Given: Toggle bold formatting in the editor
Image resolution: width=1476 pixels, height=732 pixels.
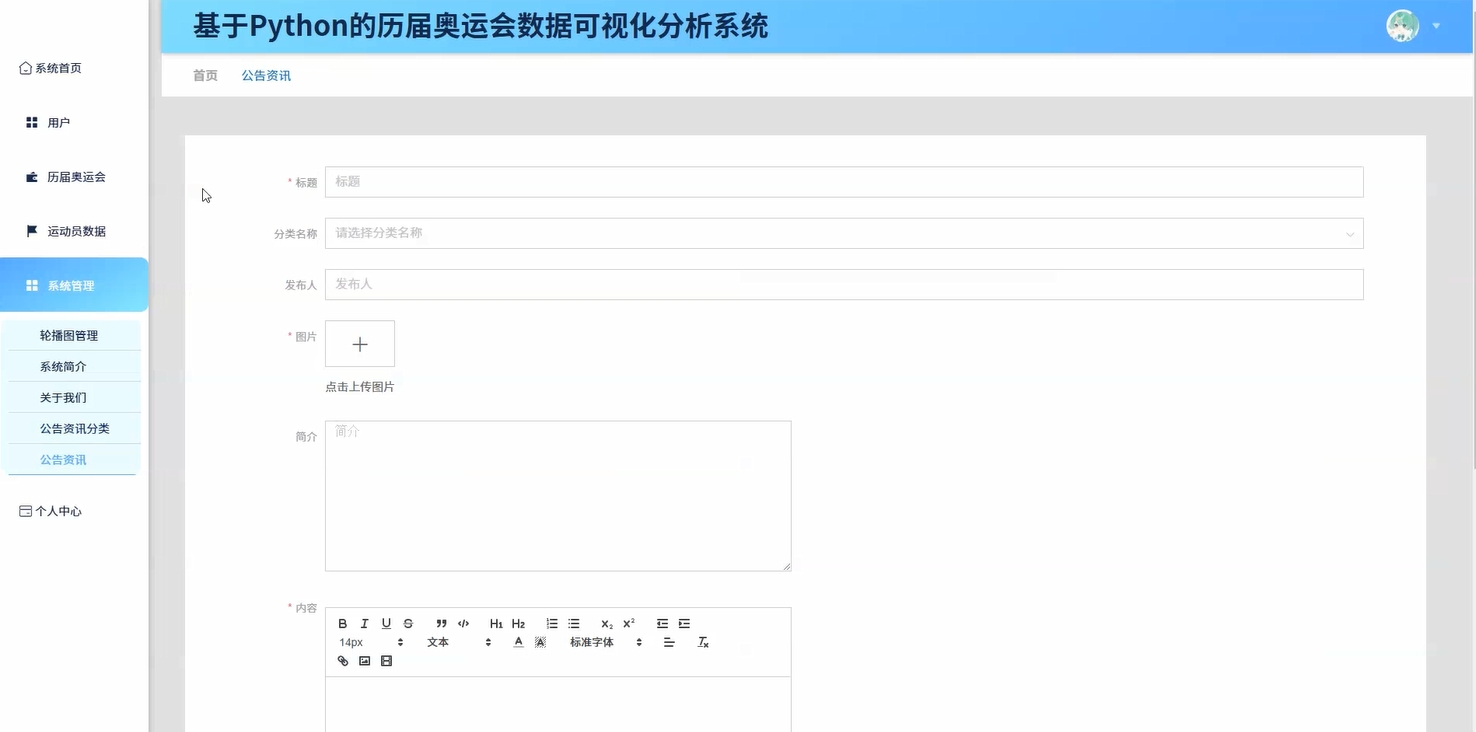Looking at the screenshot, I should pos(343,623).
